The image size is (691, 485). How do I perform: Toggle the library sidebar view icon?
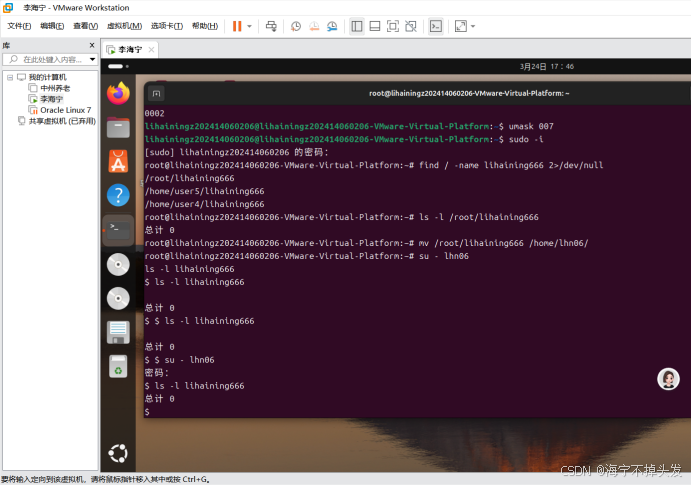tap(357, 26)
